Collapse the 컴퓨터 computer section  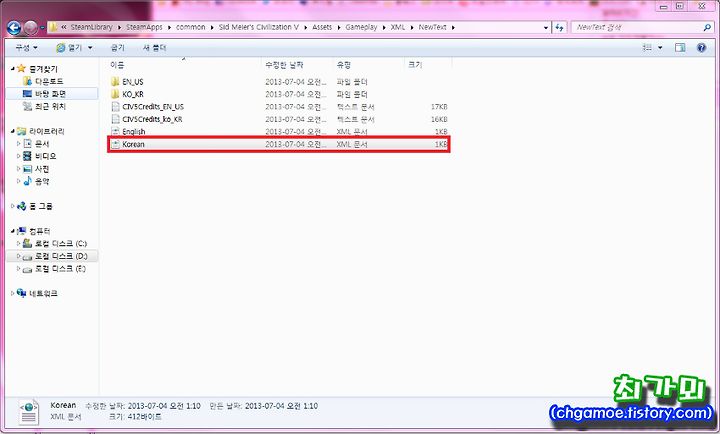(x=12, y=231)
